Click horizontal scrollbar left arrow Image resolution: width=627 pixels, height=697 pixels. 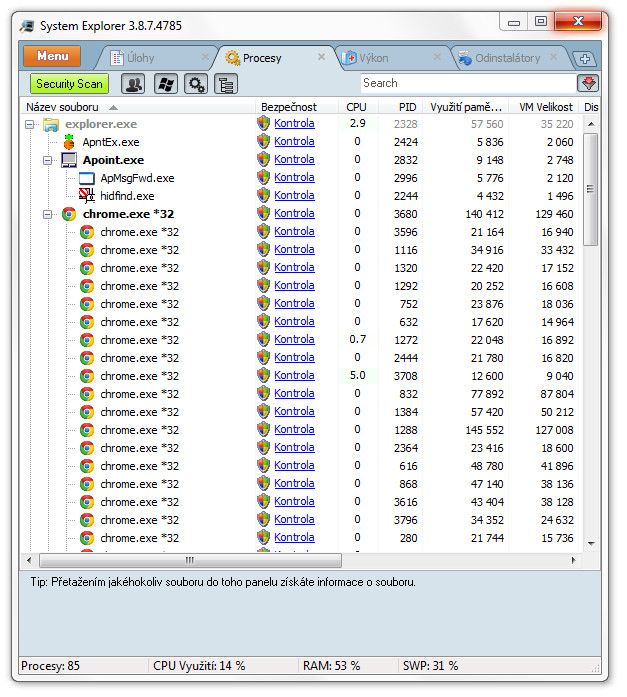[29, 560]
